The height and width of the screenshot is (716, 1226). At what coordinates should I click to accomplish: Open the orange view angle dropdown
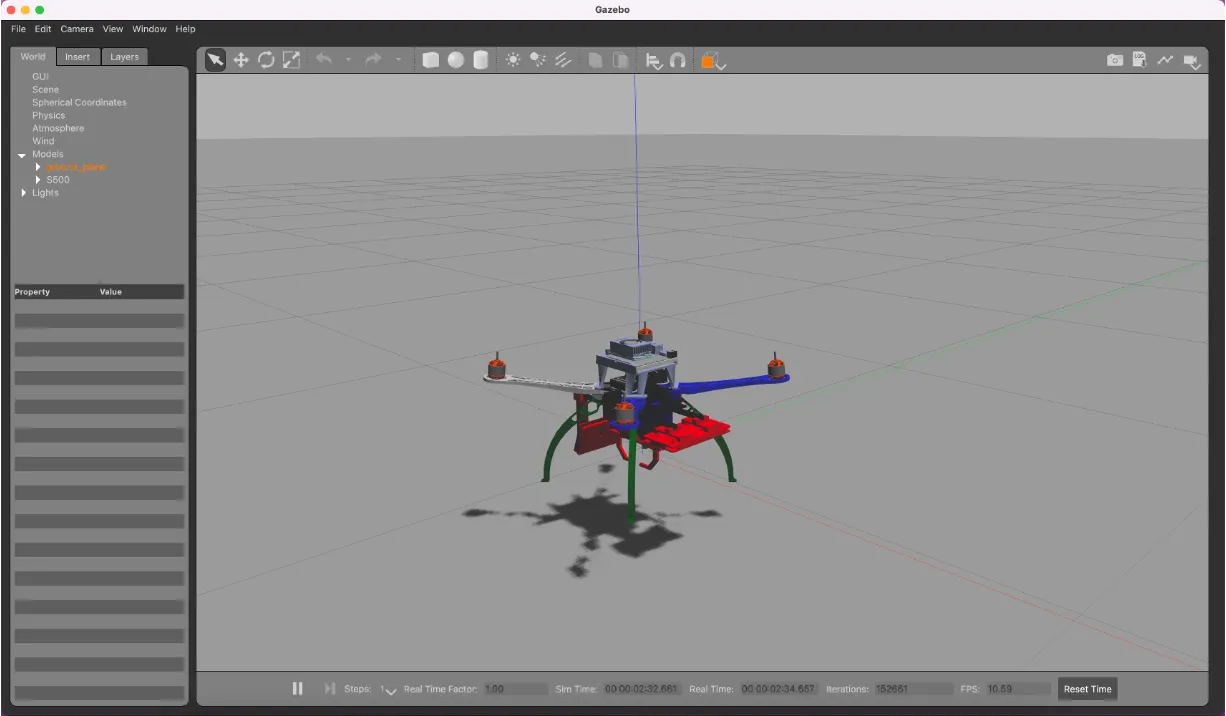click(x=713, y=61)
